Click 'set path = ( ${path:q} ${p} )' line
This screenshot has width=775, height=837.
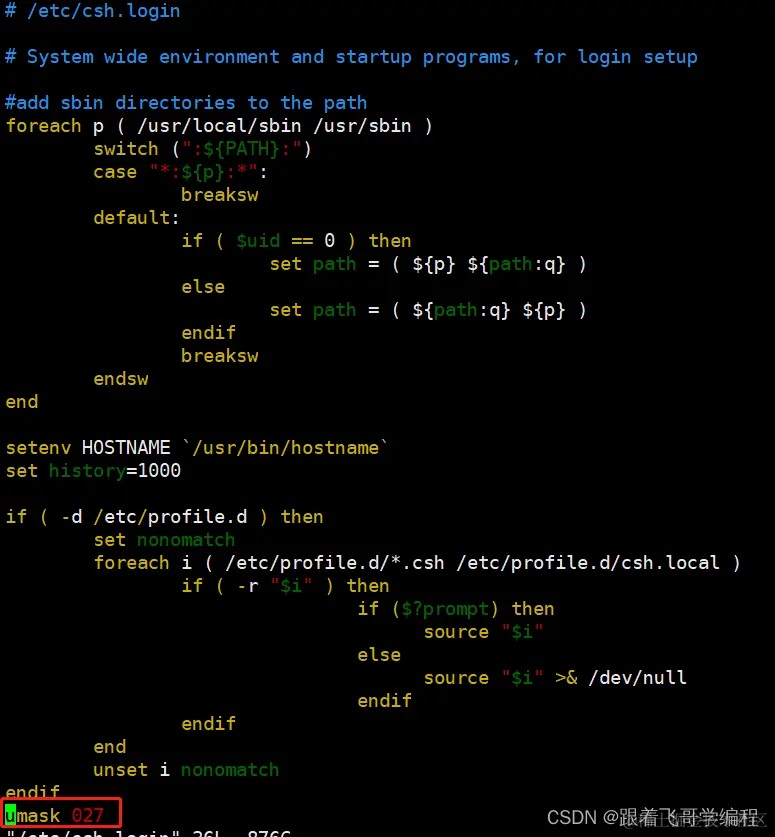428,310
